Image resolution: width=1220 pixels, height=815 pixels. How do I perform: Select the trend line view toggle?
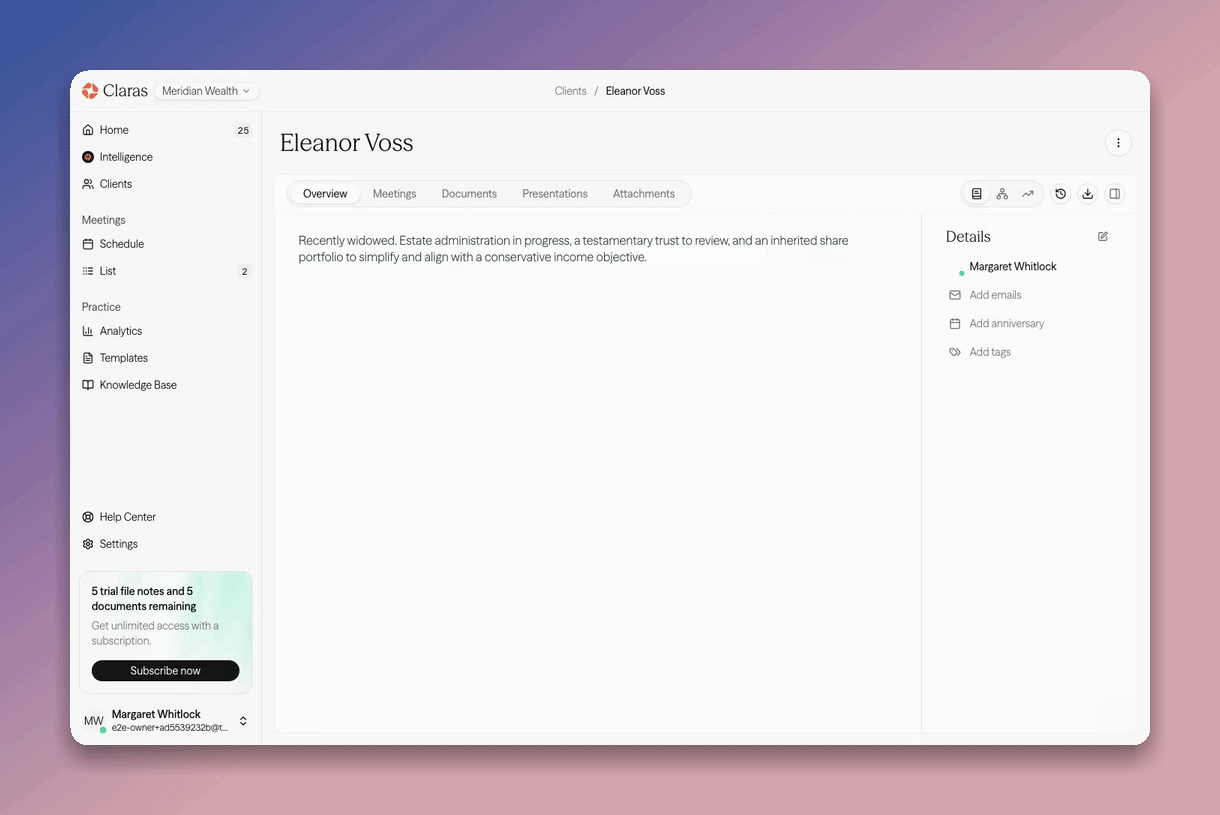click(x=1027, y=194)
